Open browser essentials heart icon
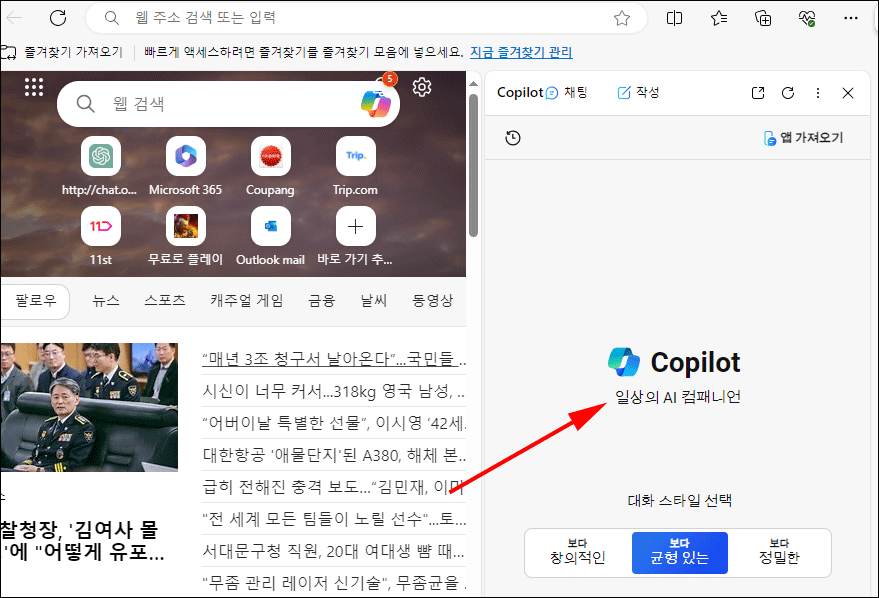The image size is (879, 598). tap(807, 18)
